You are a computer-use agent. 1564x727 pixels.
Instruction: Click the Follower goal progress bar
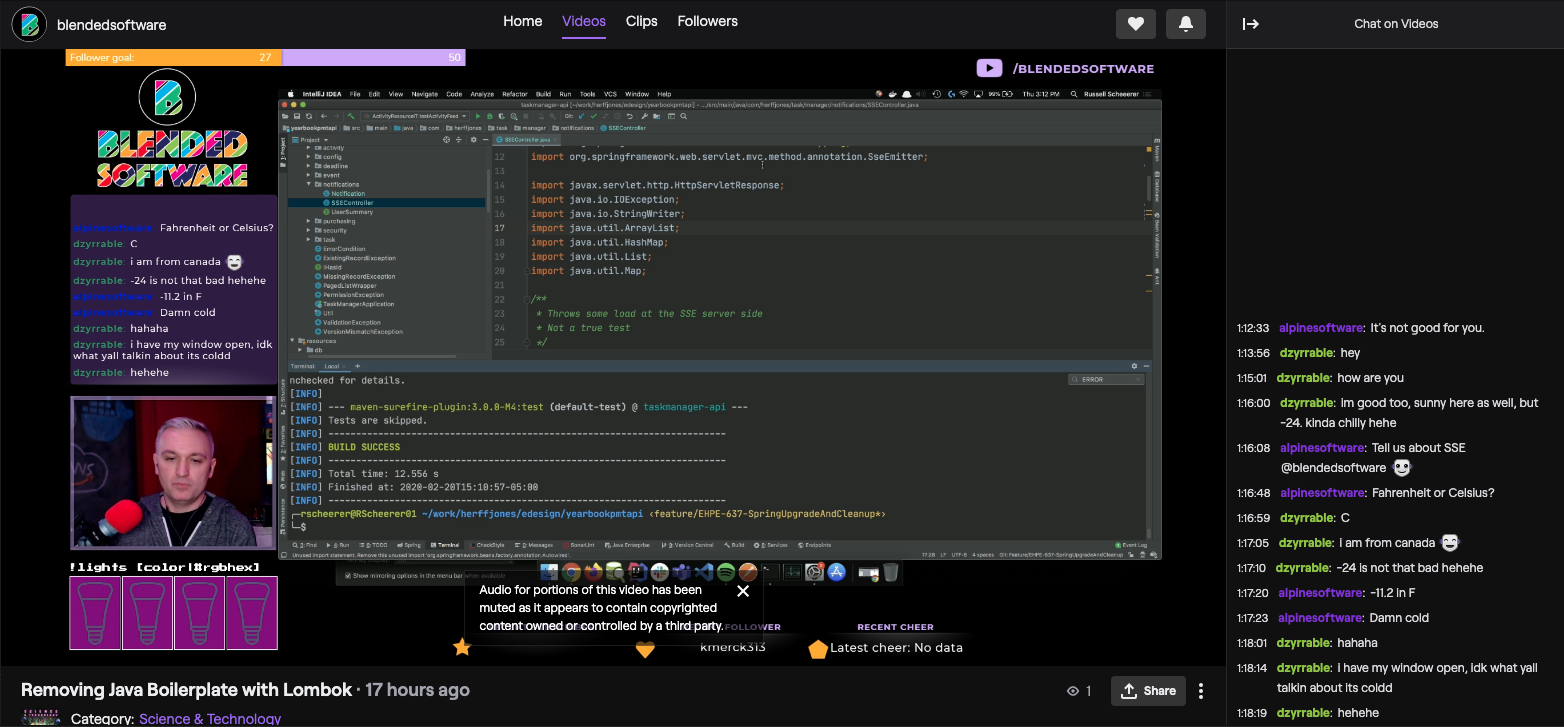[x=265, y=58]
